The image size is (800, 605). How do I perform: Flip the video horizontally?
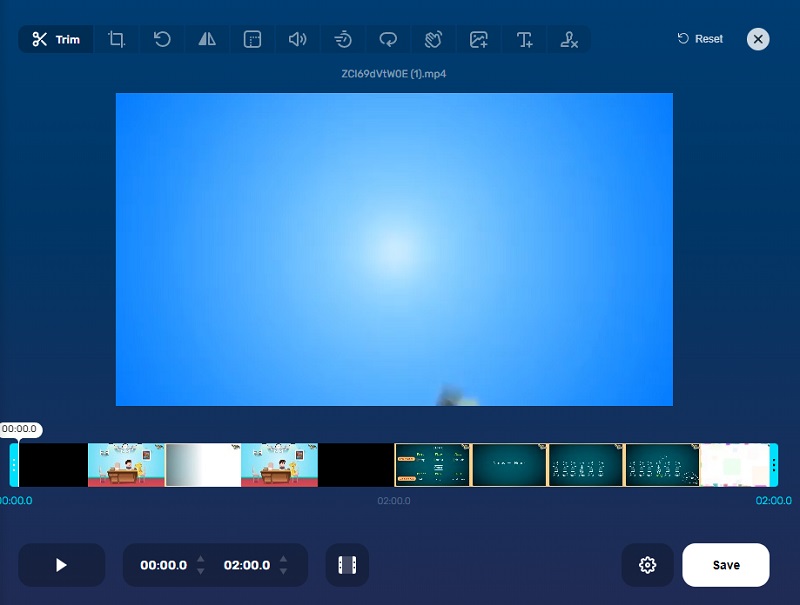pyautogui.click(x=207, y=39)
